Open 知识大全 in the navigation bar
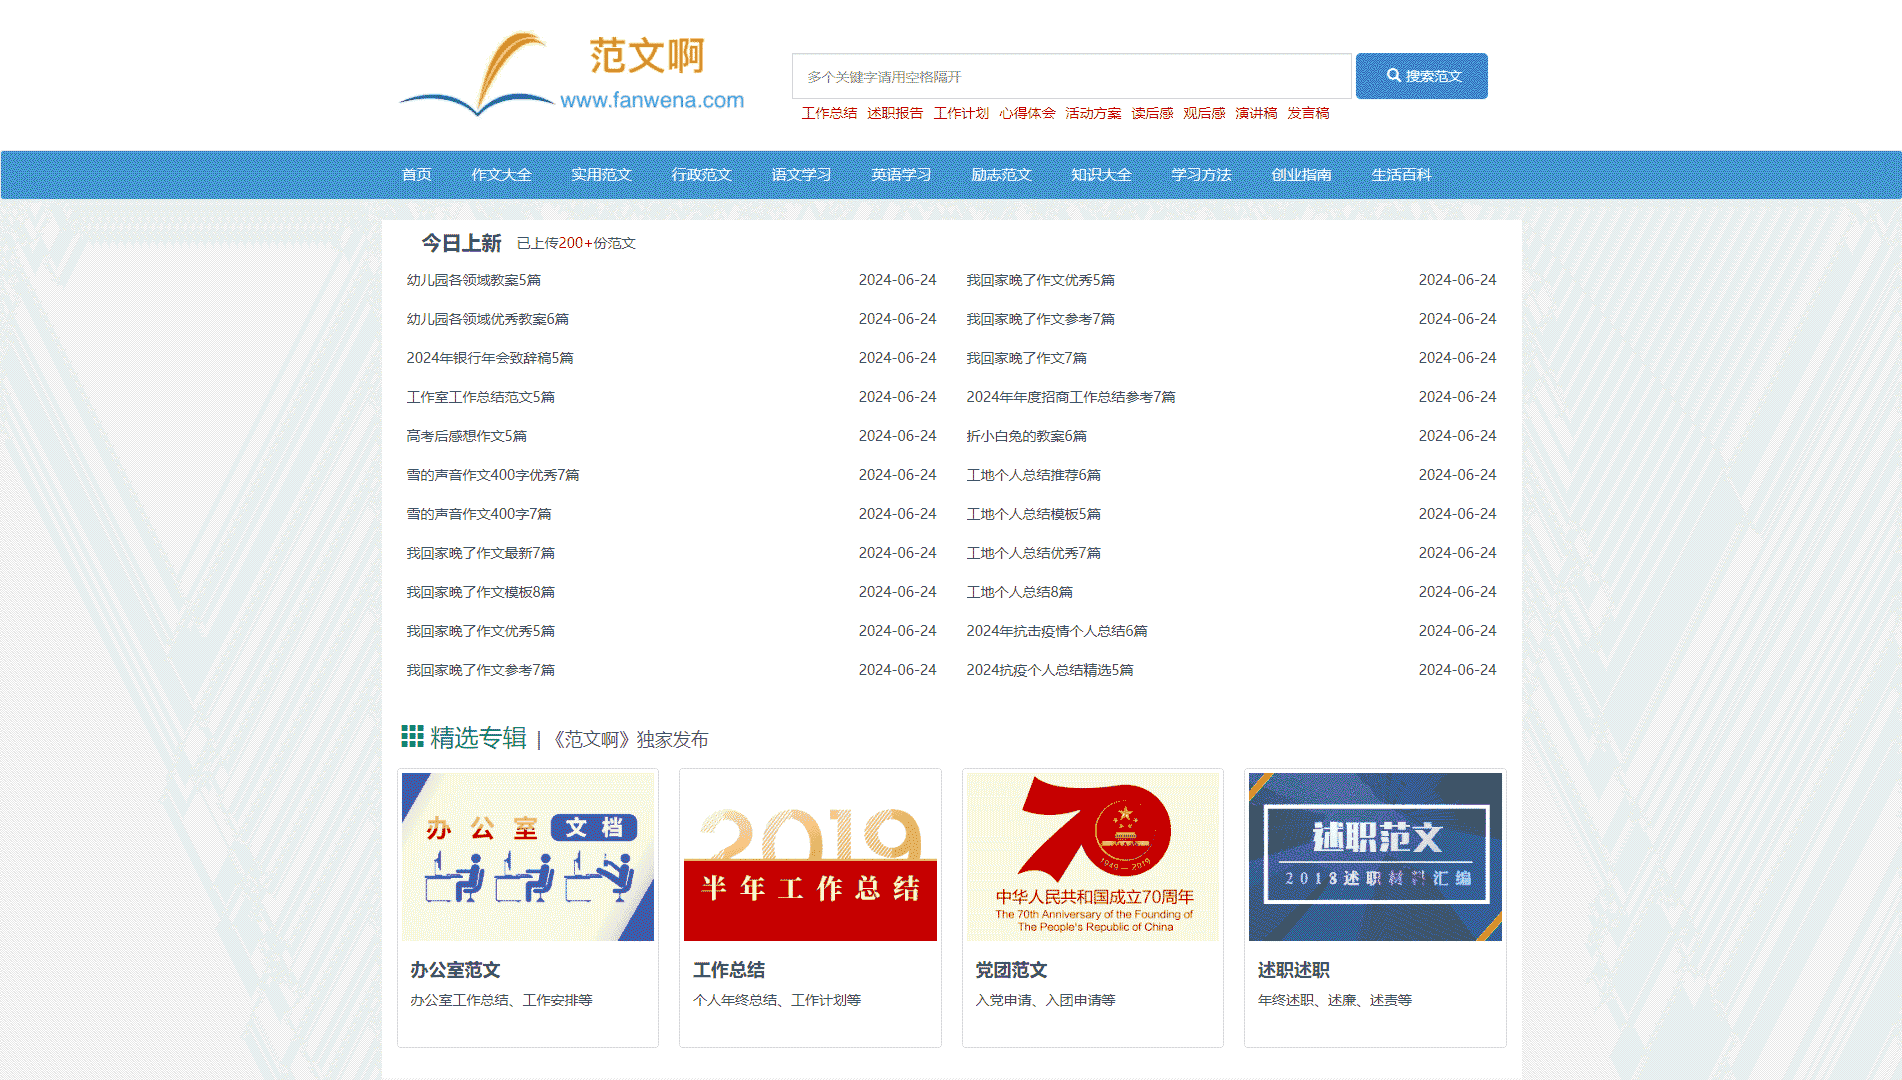1902x1080 pixels. click(1101, 175)
